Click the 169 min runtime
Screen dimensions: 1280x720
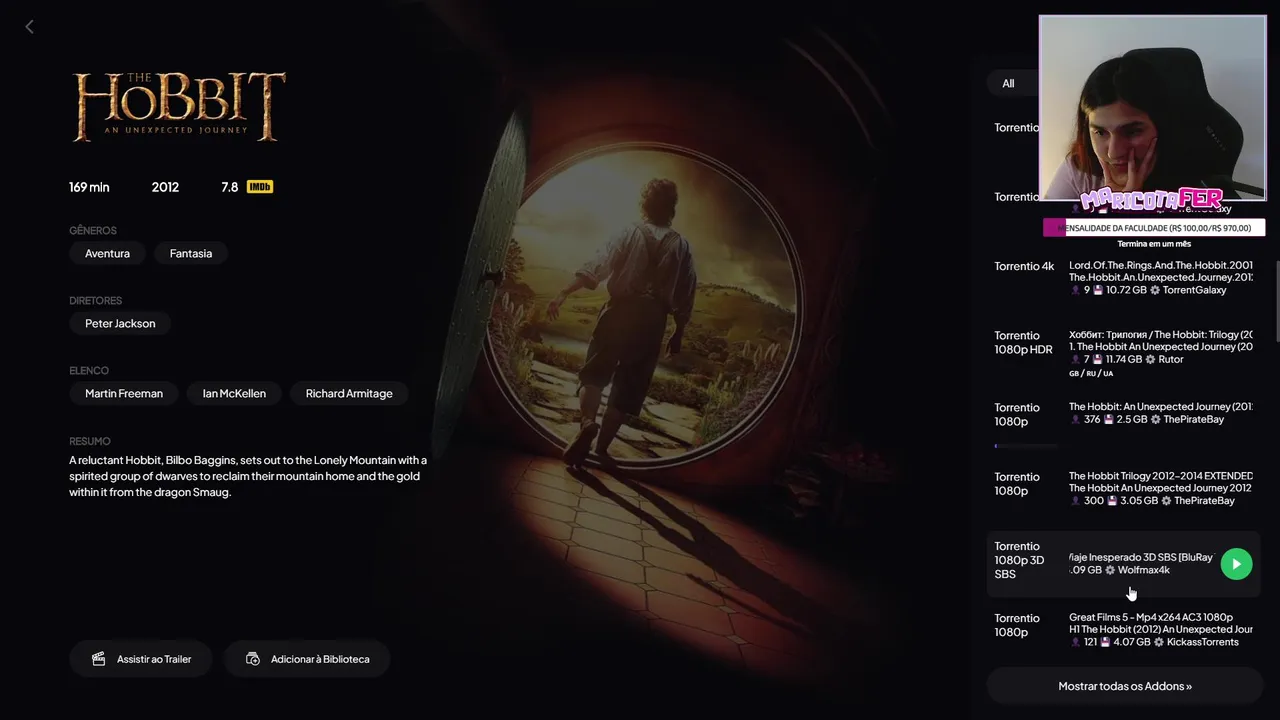click(x=89, y=187)
